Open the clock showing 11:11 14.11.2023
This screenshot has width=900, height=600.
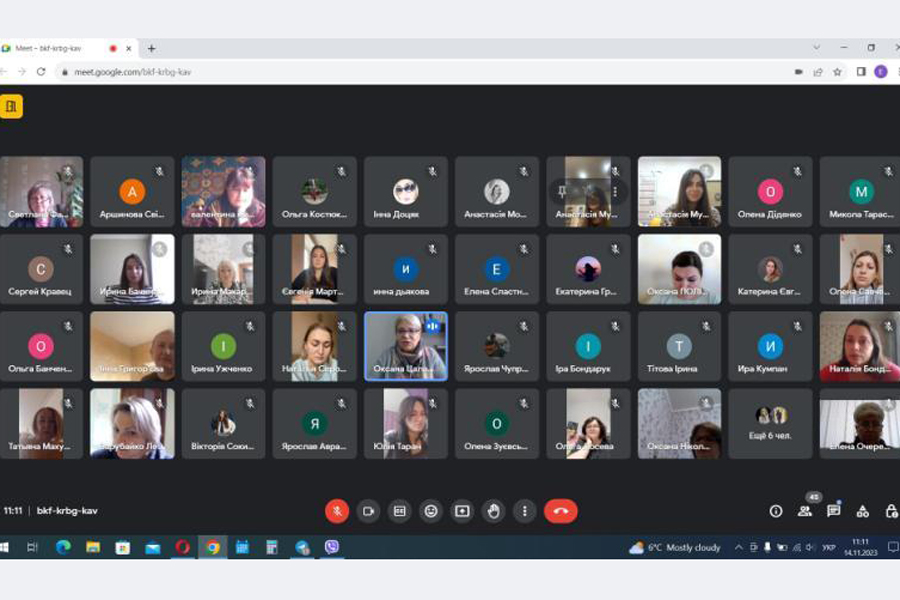(860, 547)
